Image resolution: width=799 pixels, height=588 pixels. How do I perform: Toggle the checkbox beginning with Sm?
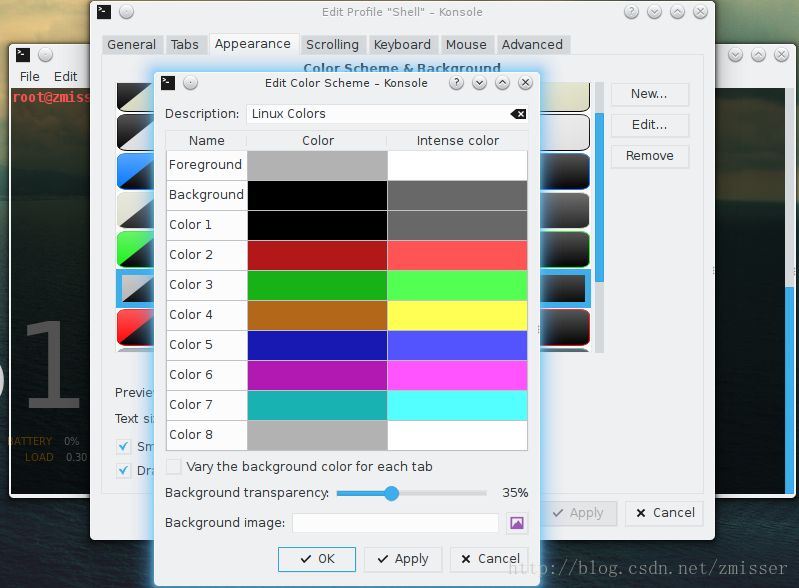tap(123, 447)
